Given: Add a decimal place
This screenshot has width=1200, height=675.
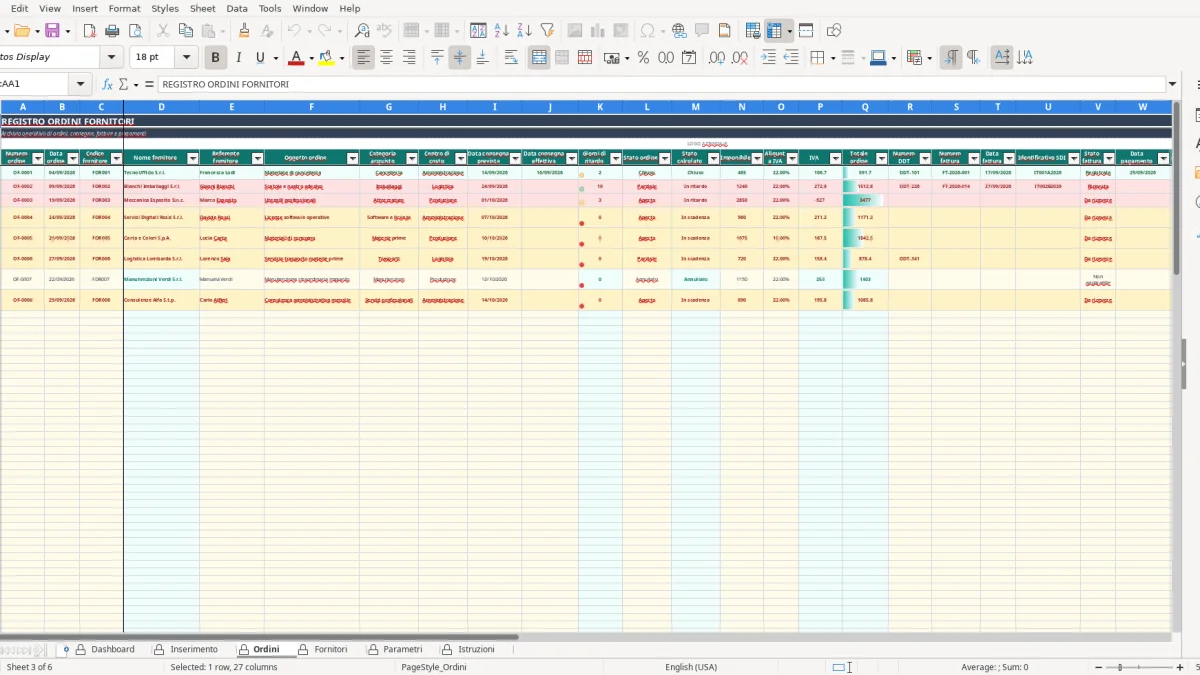Looking at the screenshot, I should (717, 58).
